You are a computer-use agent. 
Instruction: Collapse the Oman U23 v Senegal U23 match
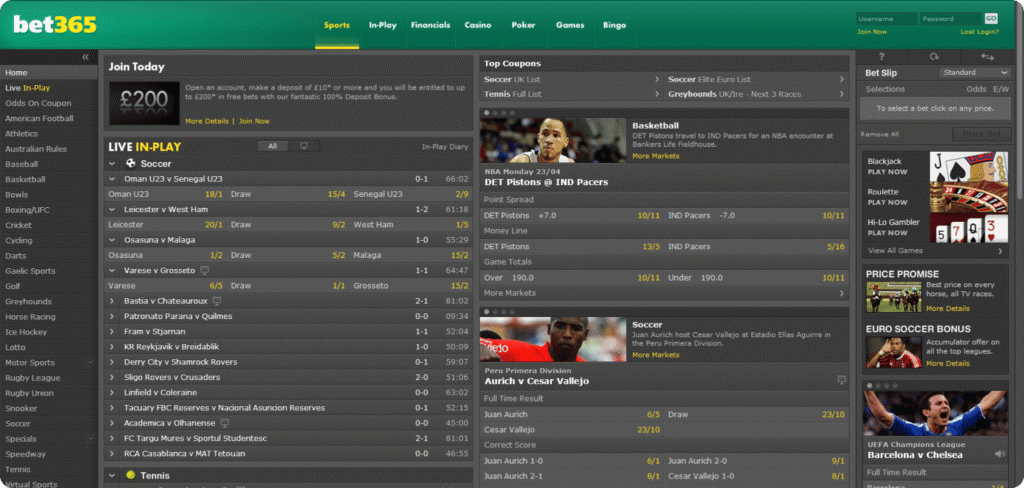[112, 178]
